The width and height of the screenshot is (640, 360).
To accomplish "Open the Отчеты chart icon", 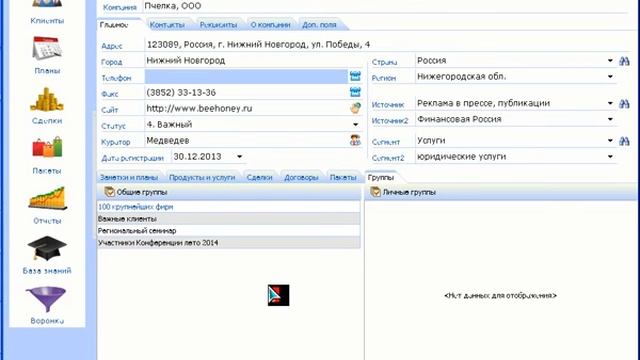I will tap(47, 198).
